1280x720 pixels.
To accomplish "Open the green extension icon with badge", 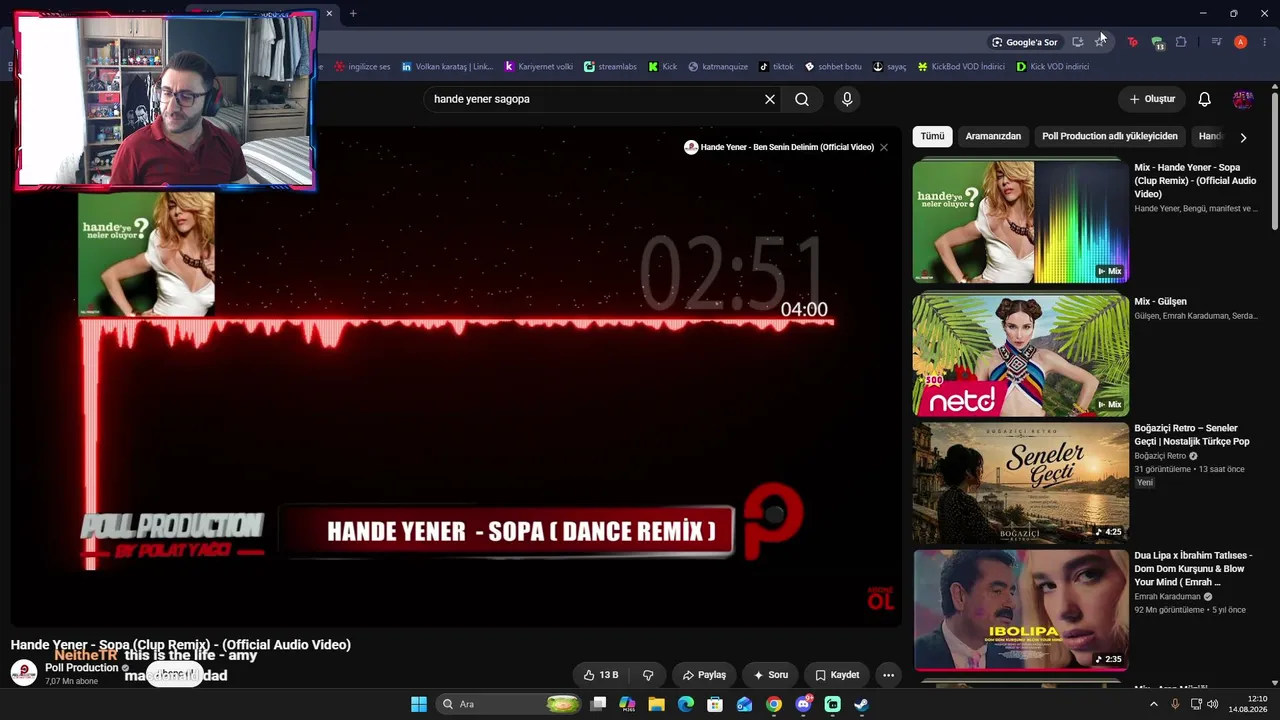I will (1157, 42).
